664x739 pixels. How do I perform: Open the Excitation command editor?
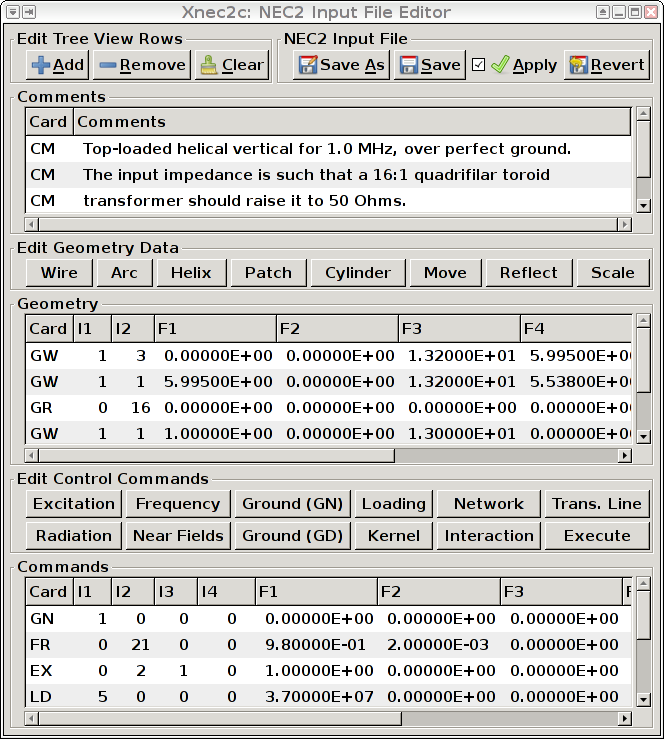pos(74,504)
